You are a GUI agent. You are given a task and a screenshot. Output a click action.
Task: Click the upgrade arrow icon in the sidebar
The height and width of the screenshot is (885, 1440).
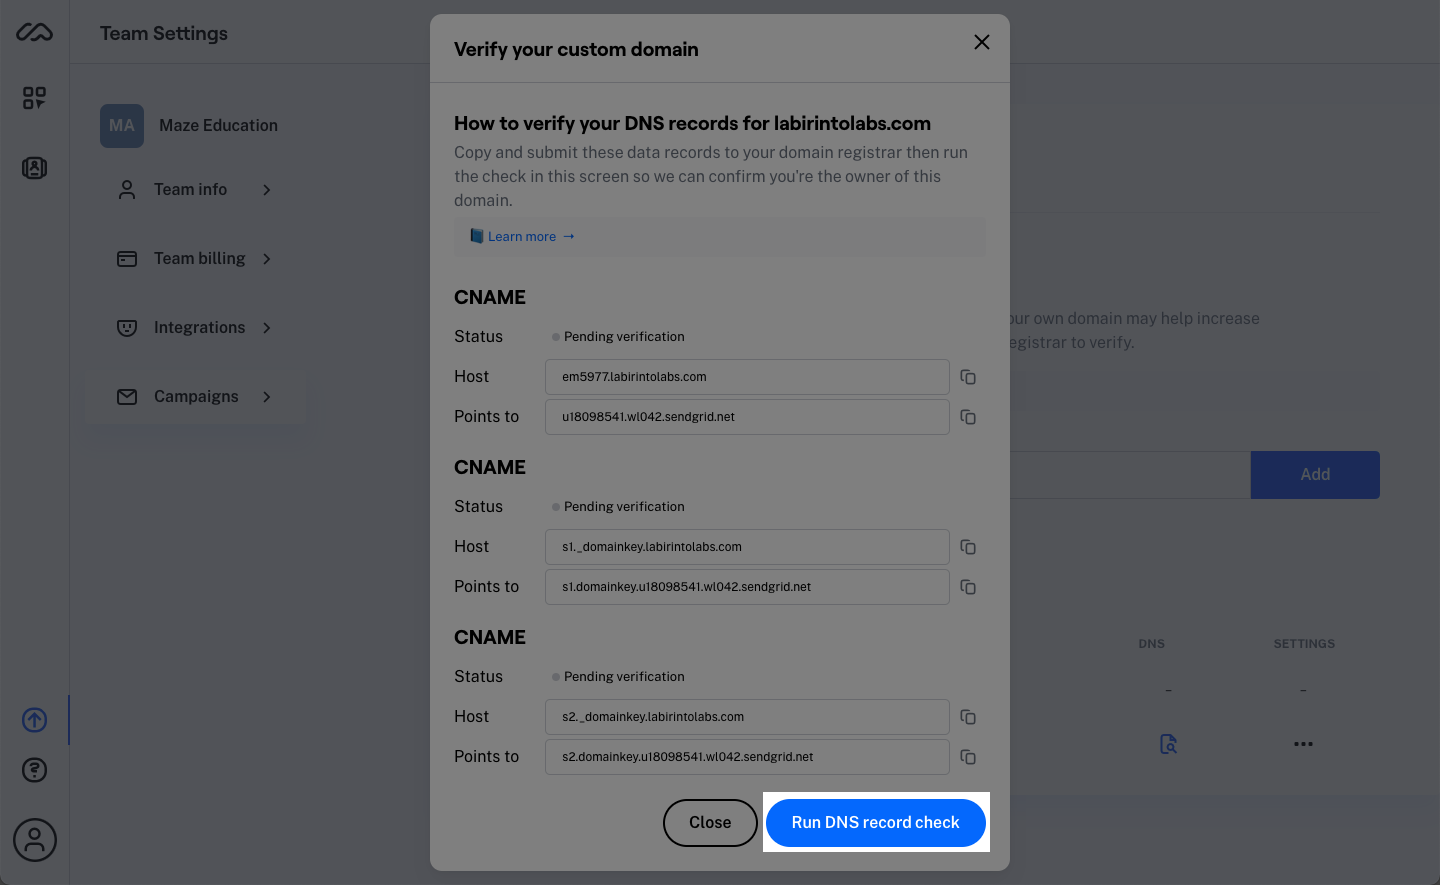[34, 720]
